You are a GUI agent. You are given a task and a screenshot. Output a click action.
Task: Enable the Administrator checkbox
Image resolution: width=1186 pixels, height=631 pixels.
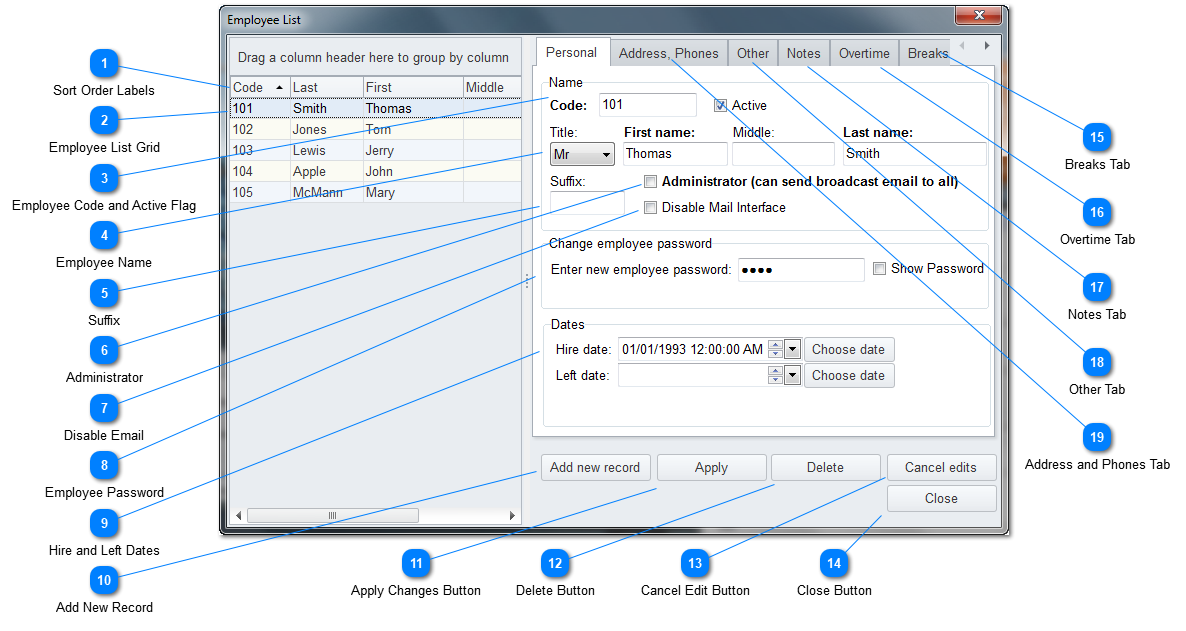pos(651,182)
